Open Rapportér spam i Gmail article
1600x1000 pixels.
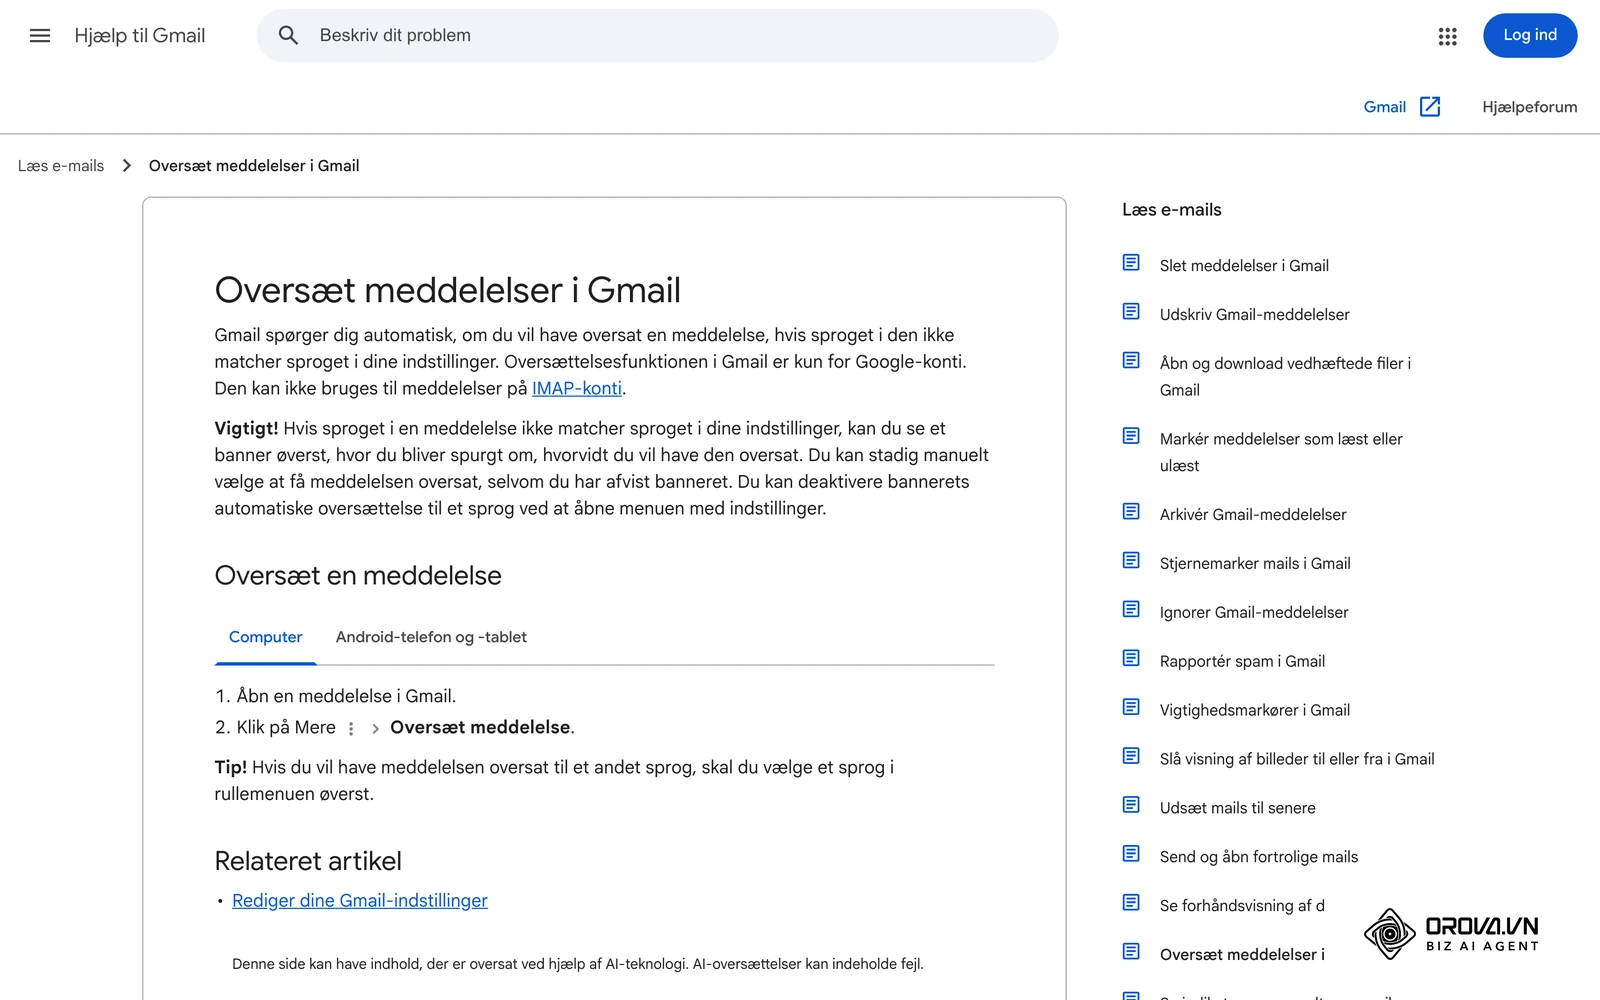pyautogui.click(x=1242, y=662)
